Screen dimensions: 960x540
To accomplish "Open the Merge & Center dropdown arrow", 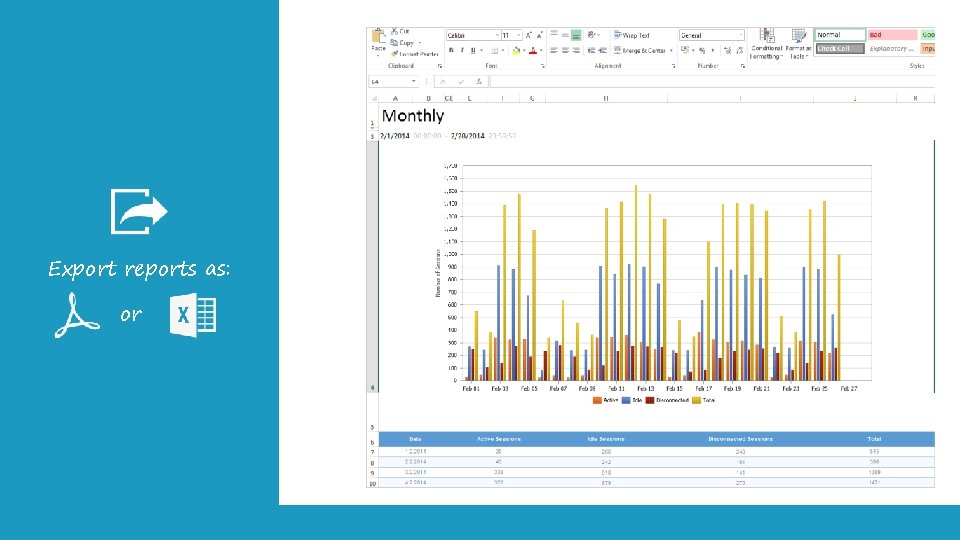I will tap(671, 51).
